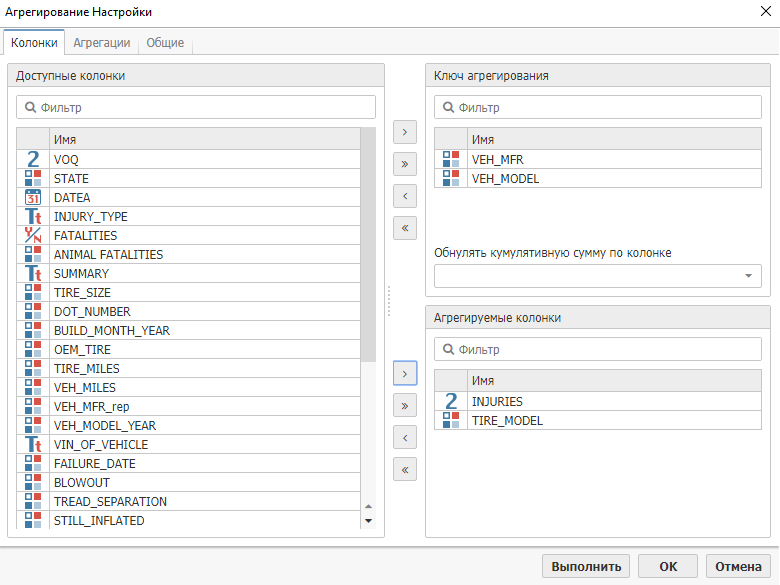
Task: Click the numeric type icon beside VOQ
Action: point(33,160)
